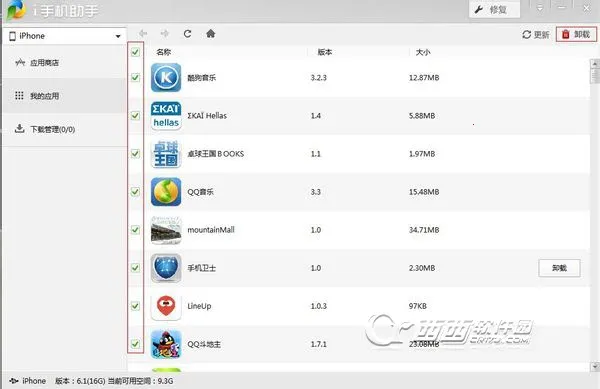
Task: Click the 酷狗音乐 app icon
Action: [x=166, y=77]
